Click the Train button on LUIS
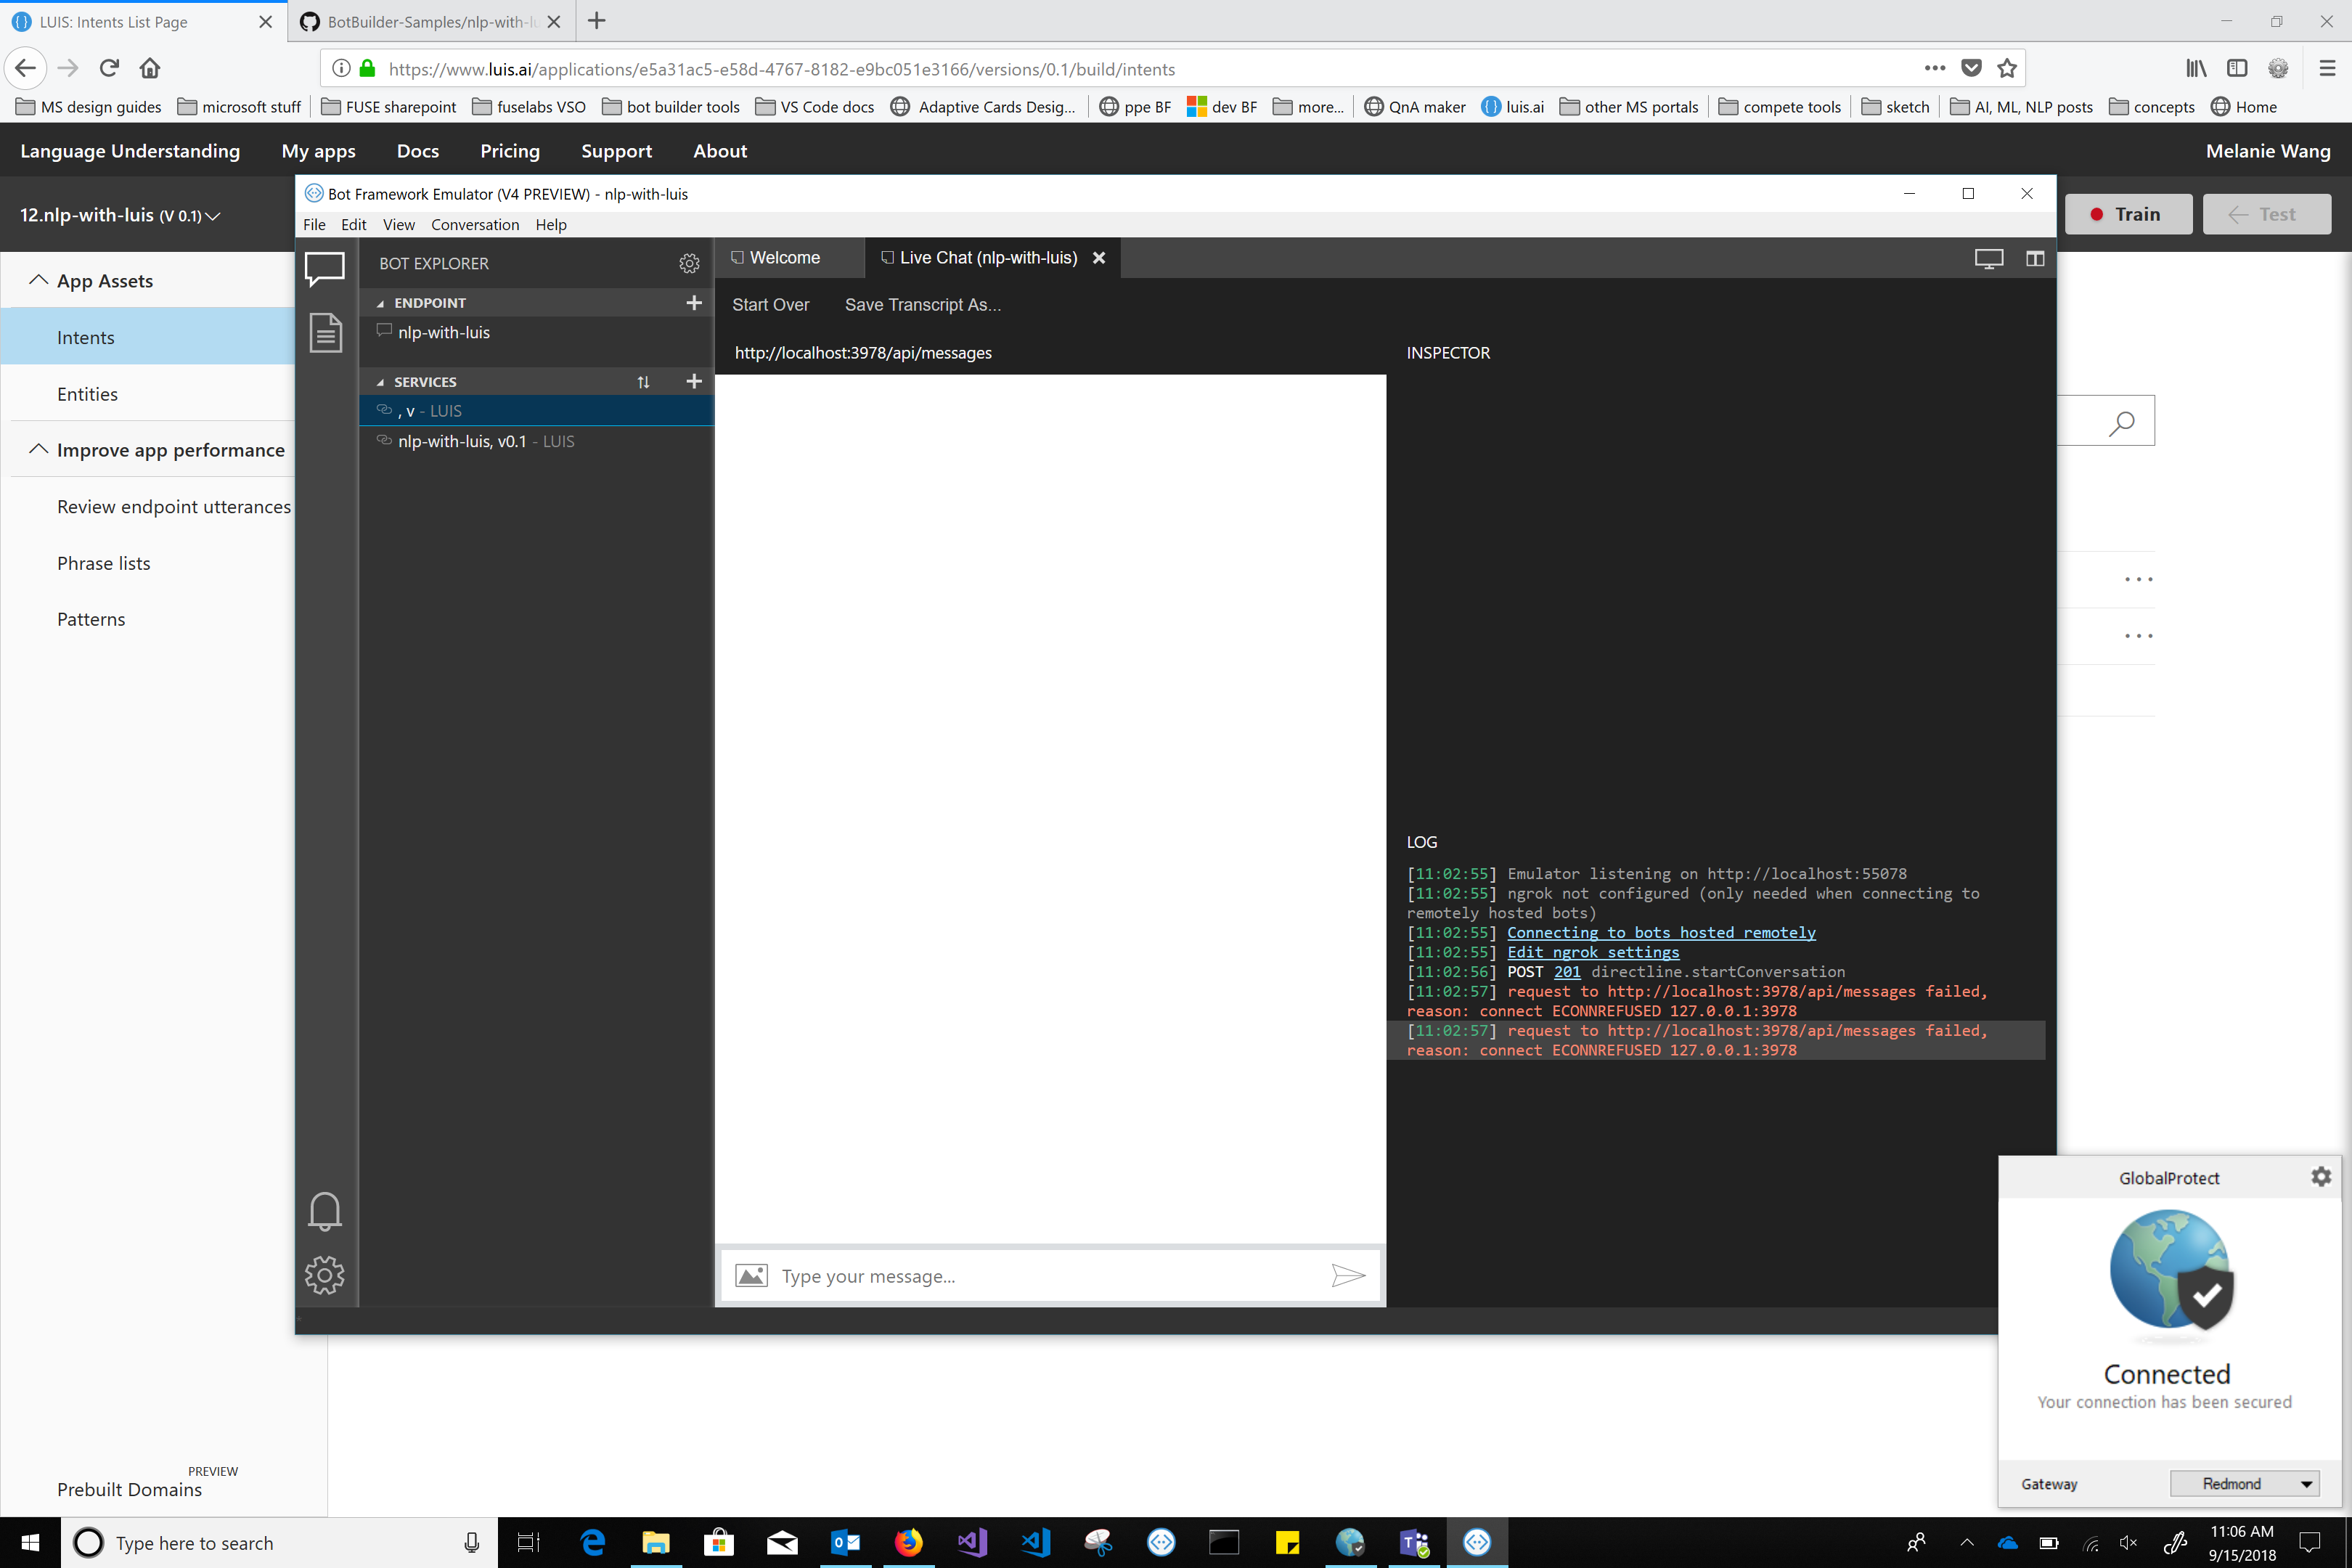Image resolution: width=2352 pixels, height=1568 pixels. click(x=2129, y=213)
